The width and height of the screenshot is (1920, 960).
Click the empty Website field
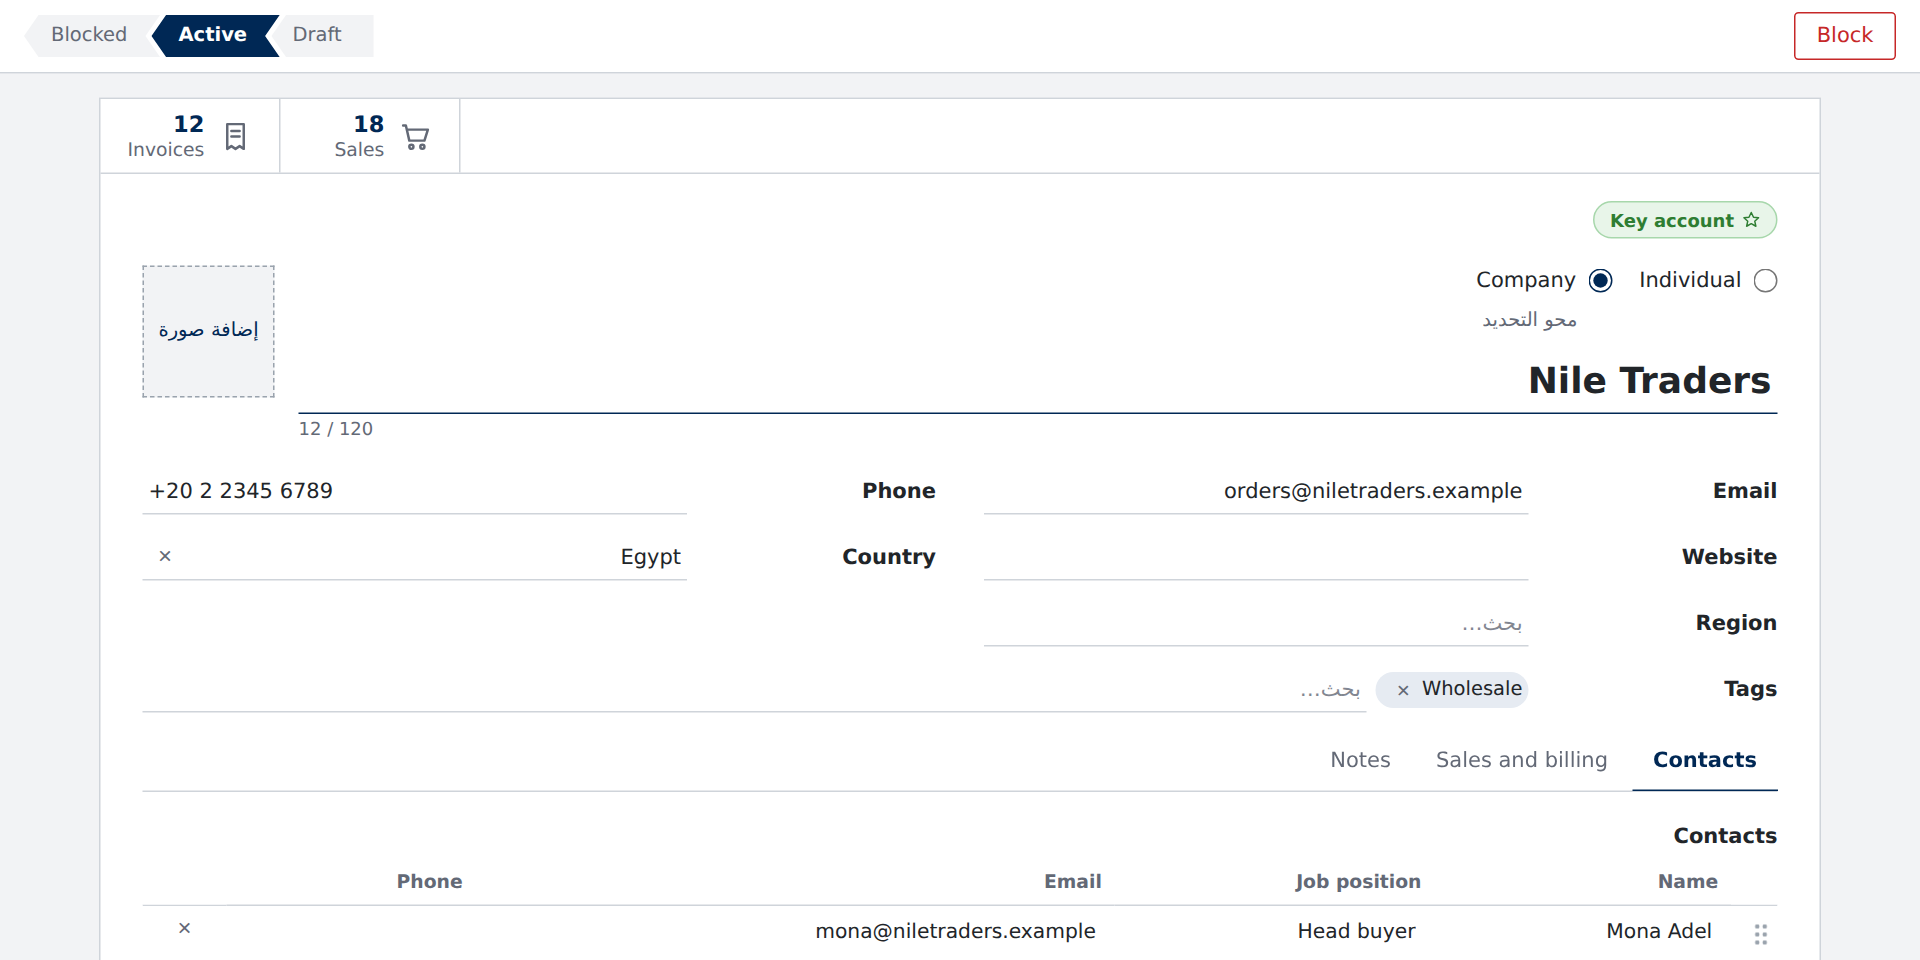(x=1256, y=557)
